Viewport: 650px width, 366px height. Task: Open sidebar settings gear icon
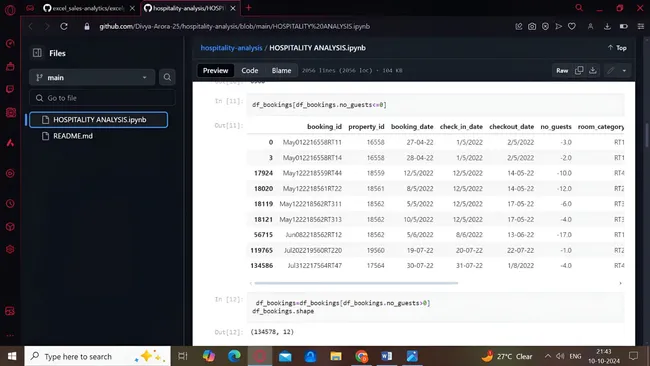(10, 249)
